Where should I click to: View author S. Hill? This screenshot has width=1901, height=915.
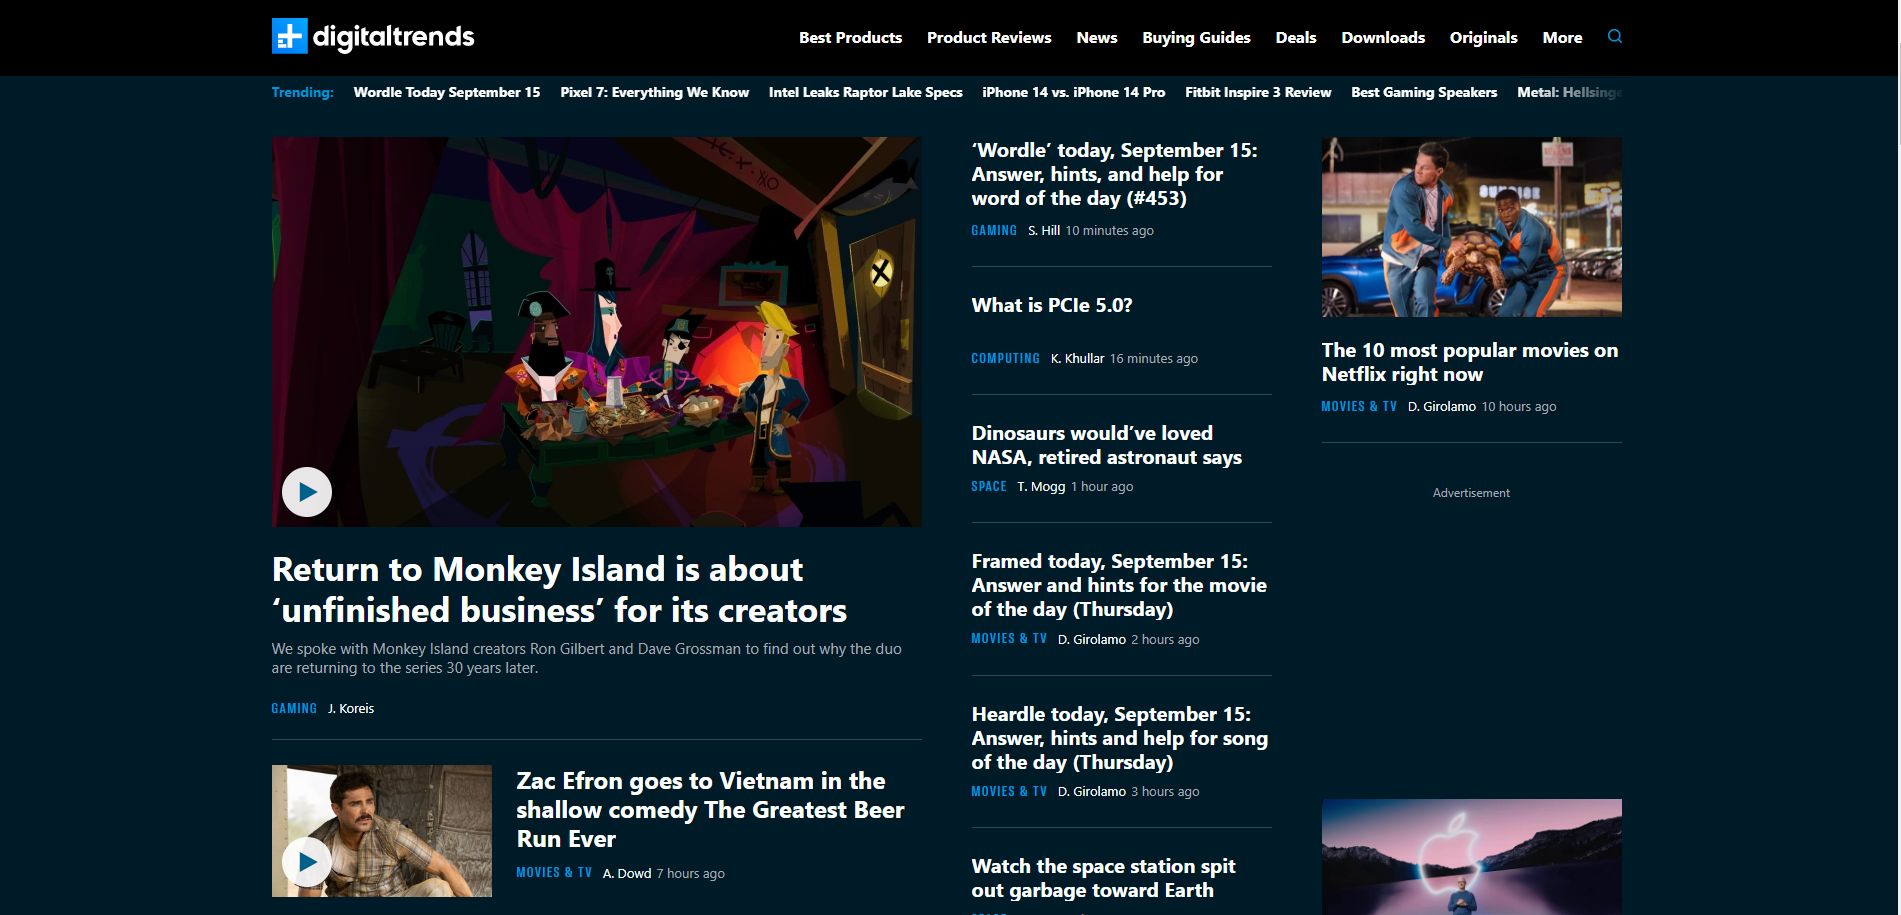pos(1044,230)
